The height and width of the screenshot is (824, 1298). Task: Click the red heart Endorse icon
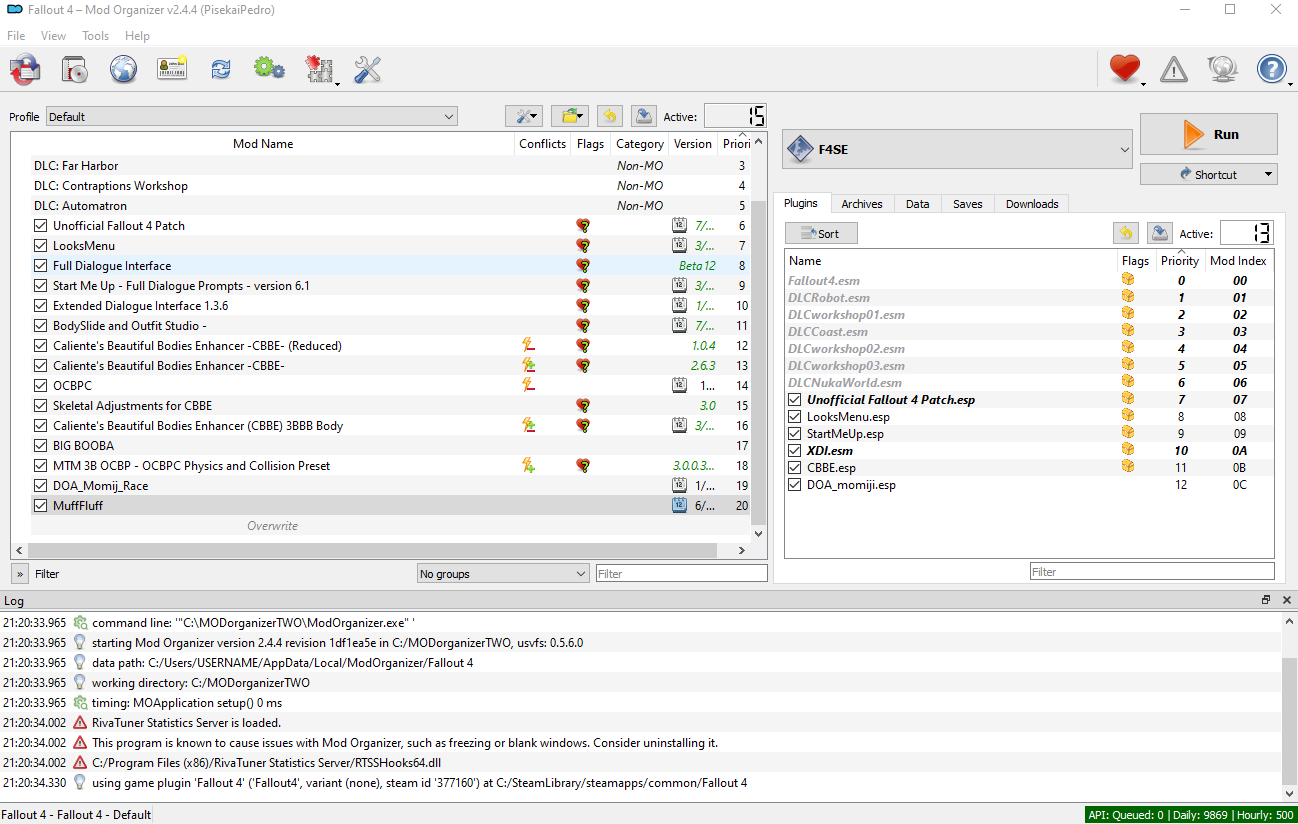point(1125,69)
